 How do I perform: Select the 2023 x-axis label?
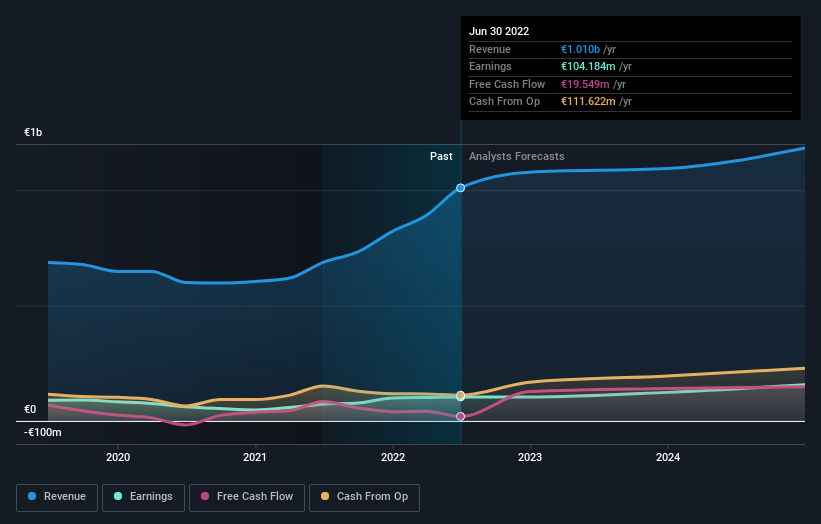pyautogui.click(x=530, y=458)
